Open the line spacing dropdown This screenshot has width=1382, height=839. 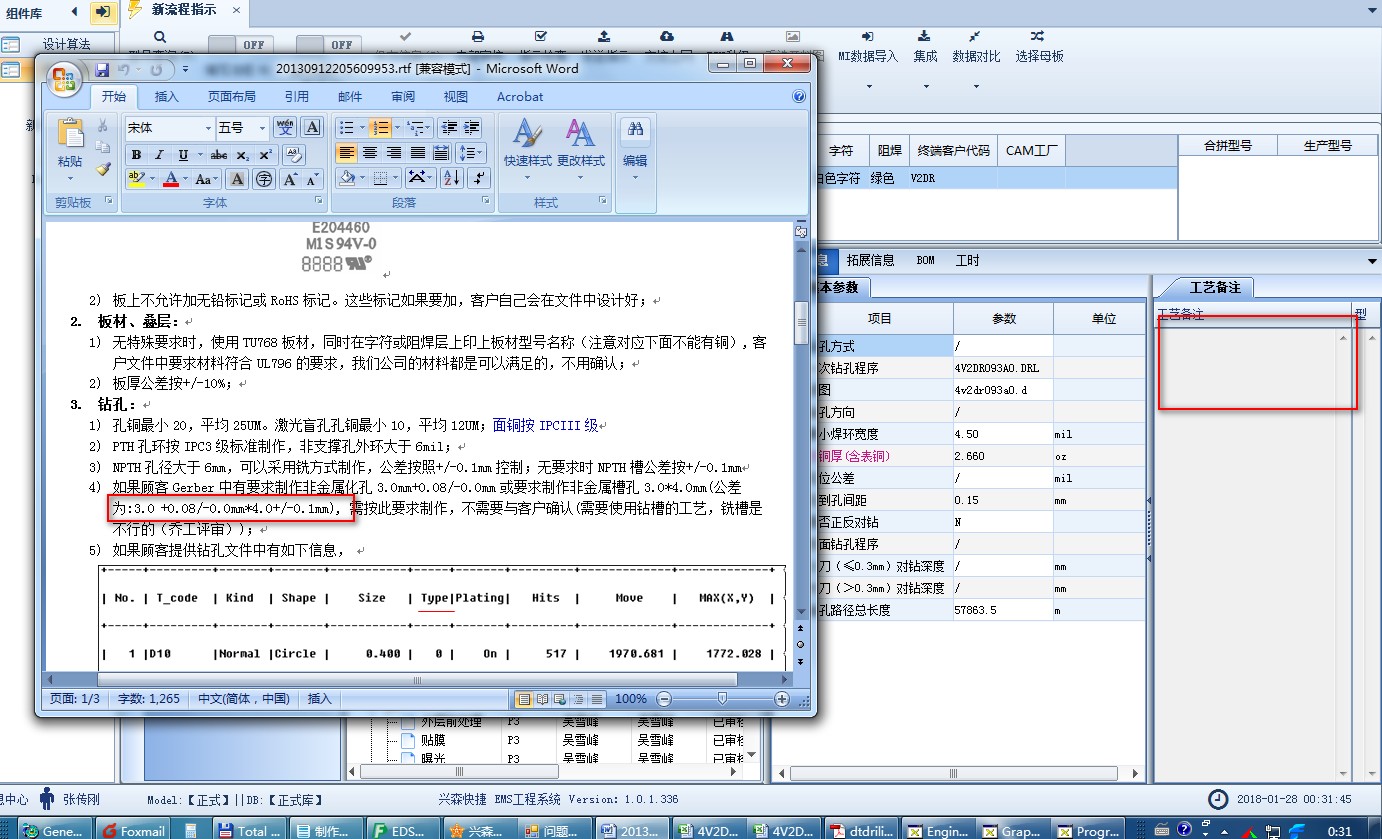[x=470, y=153]
